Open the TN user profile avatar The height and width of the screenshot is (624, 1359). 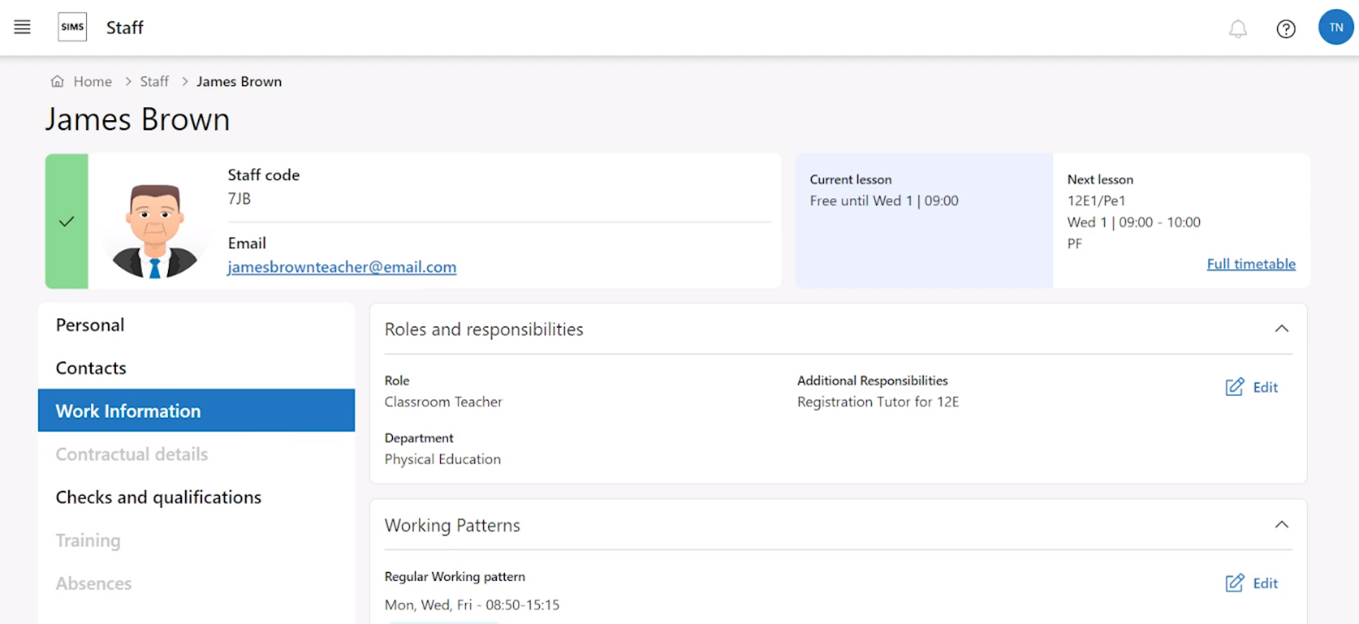pos(1335,27)
